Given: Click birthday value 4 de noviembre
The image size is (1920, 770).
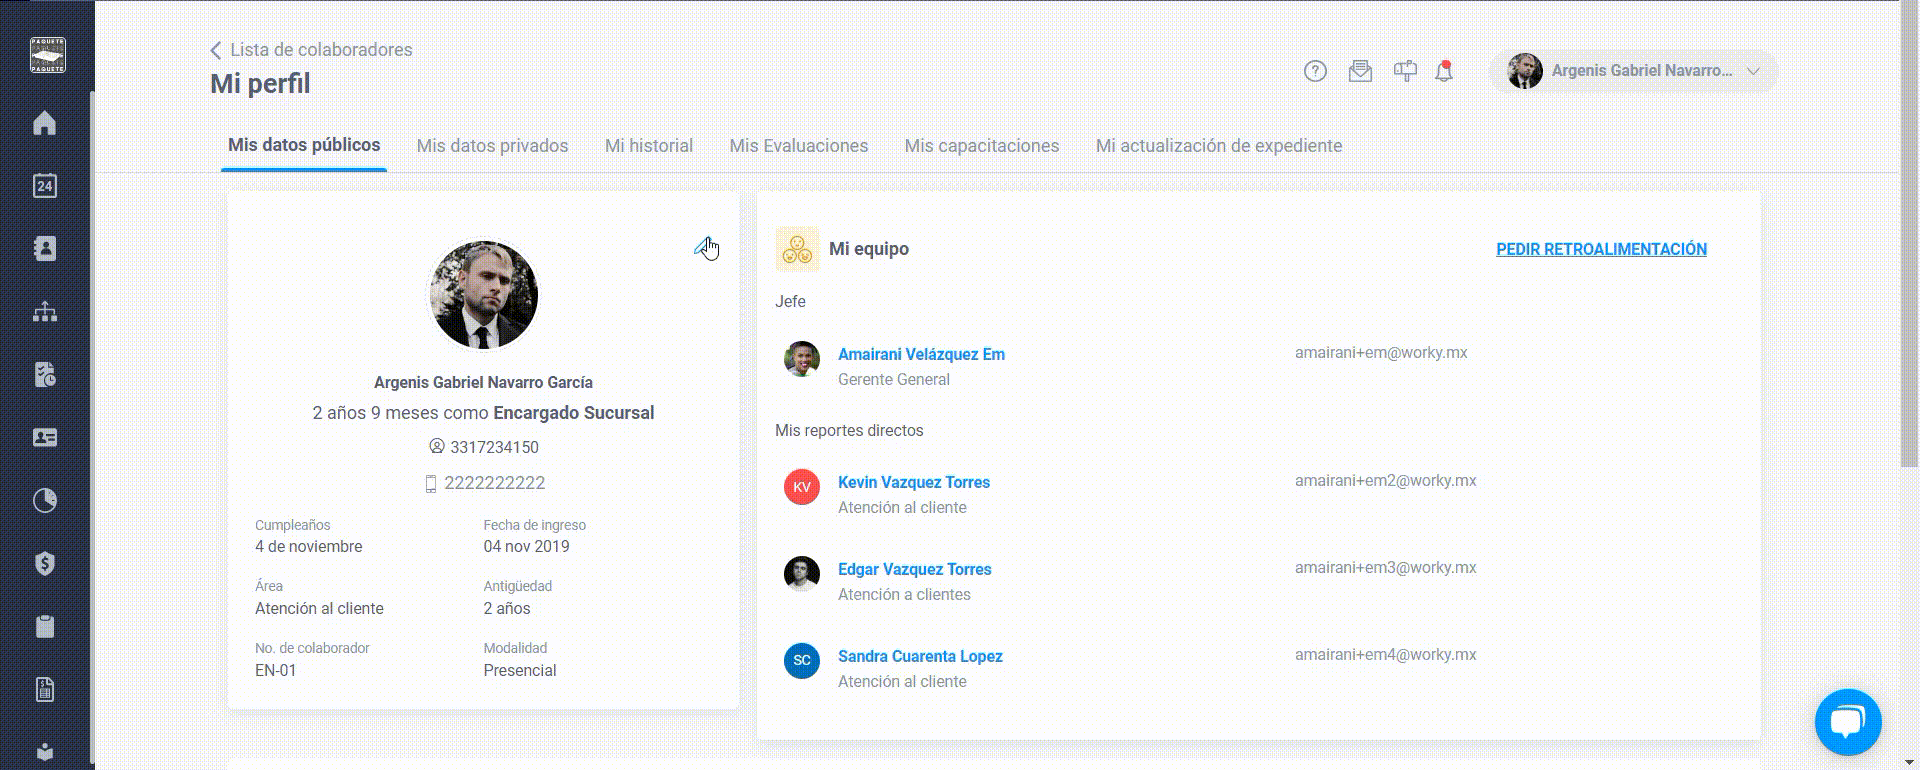Looking at the screenshot, I should pyautogui.click(x=309, y=547).
